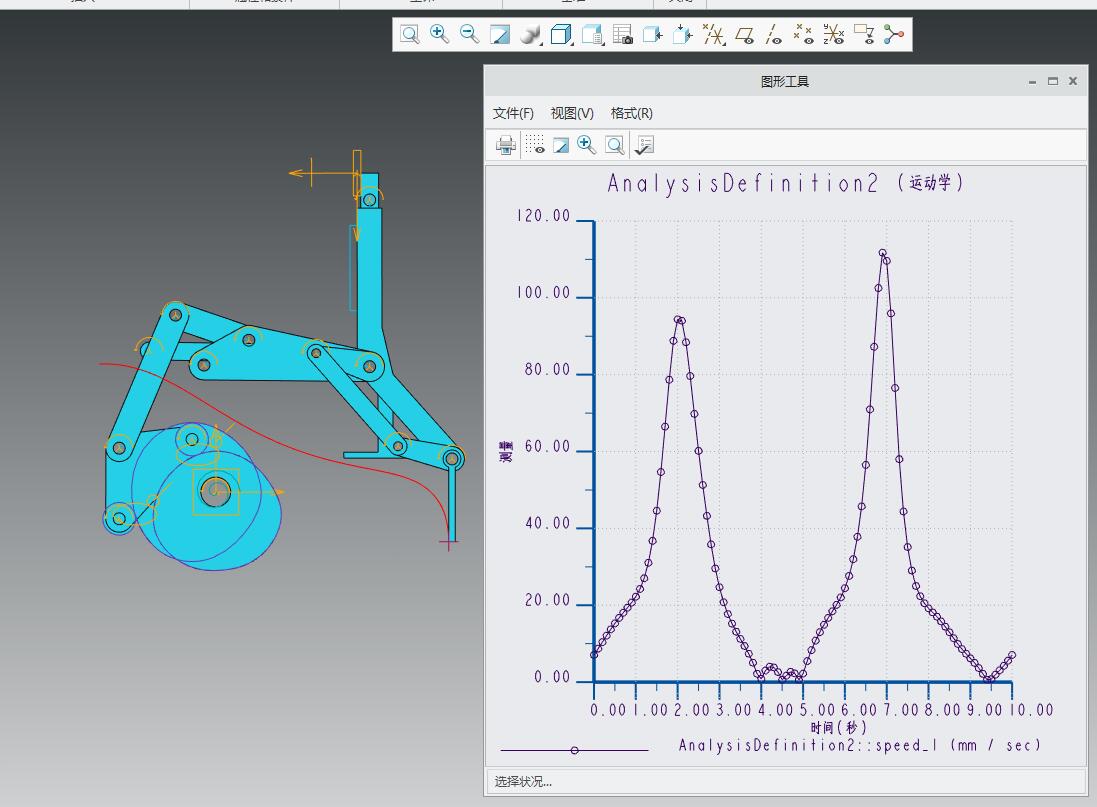The image size is (1097, 807).
Task: Toggle datum axis display
Action: click(773, 34)
